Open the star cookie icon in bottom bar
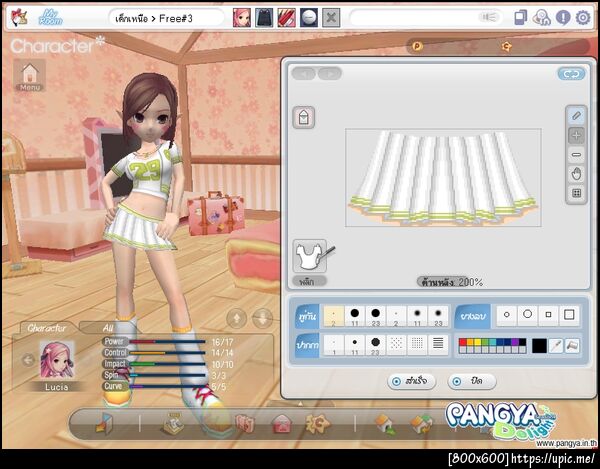This screenshot has width=600, height=469. click(x=317, y=424)
